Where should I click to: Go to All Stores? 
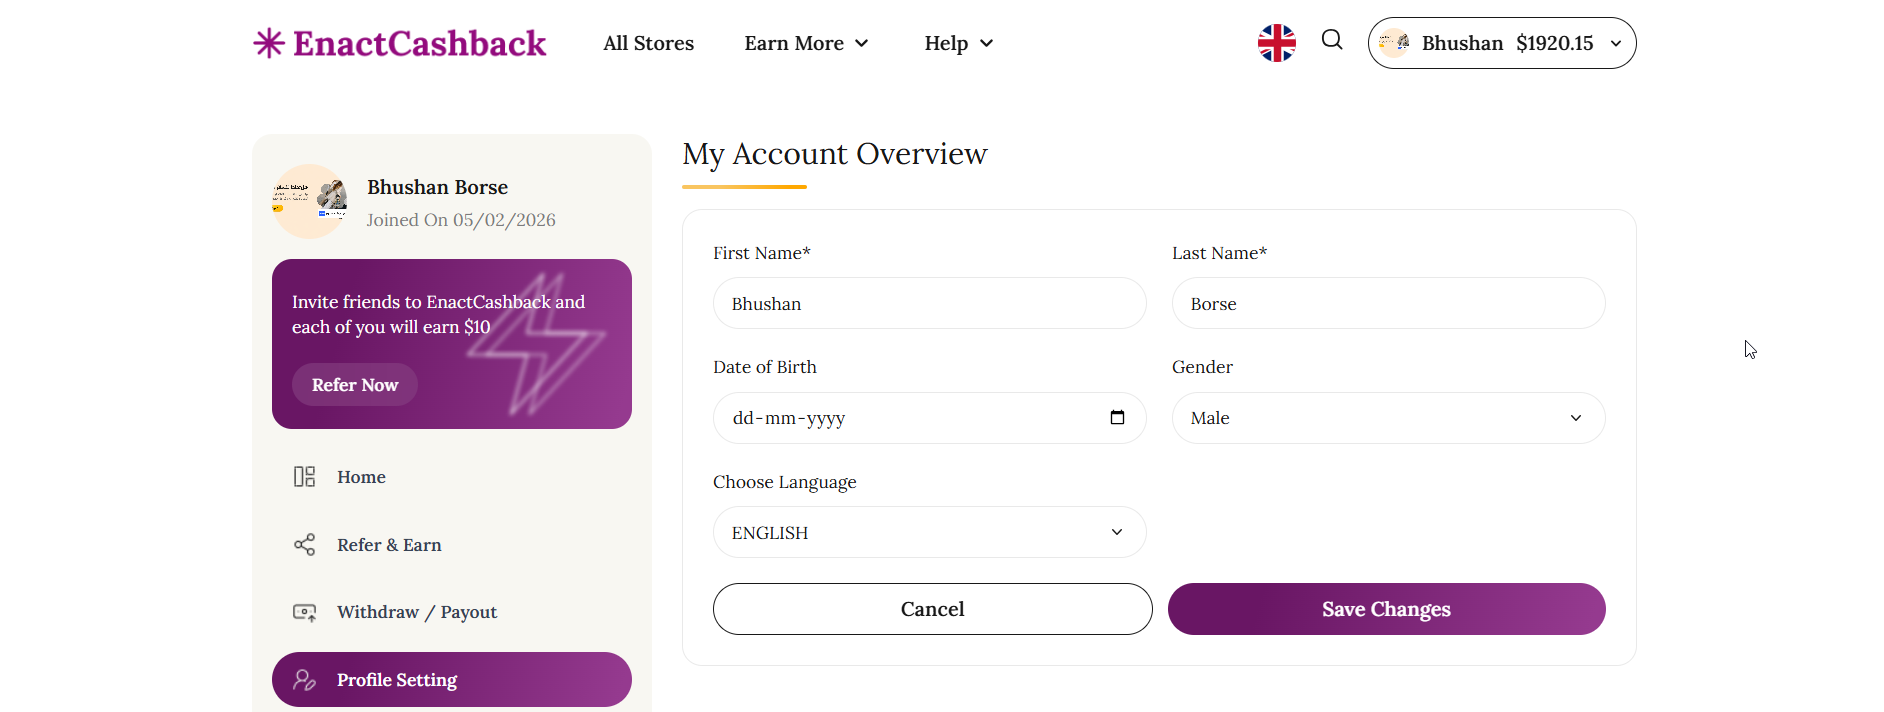click(x=648, y=43)
